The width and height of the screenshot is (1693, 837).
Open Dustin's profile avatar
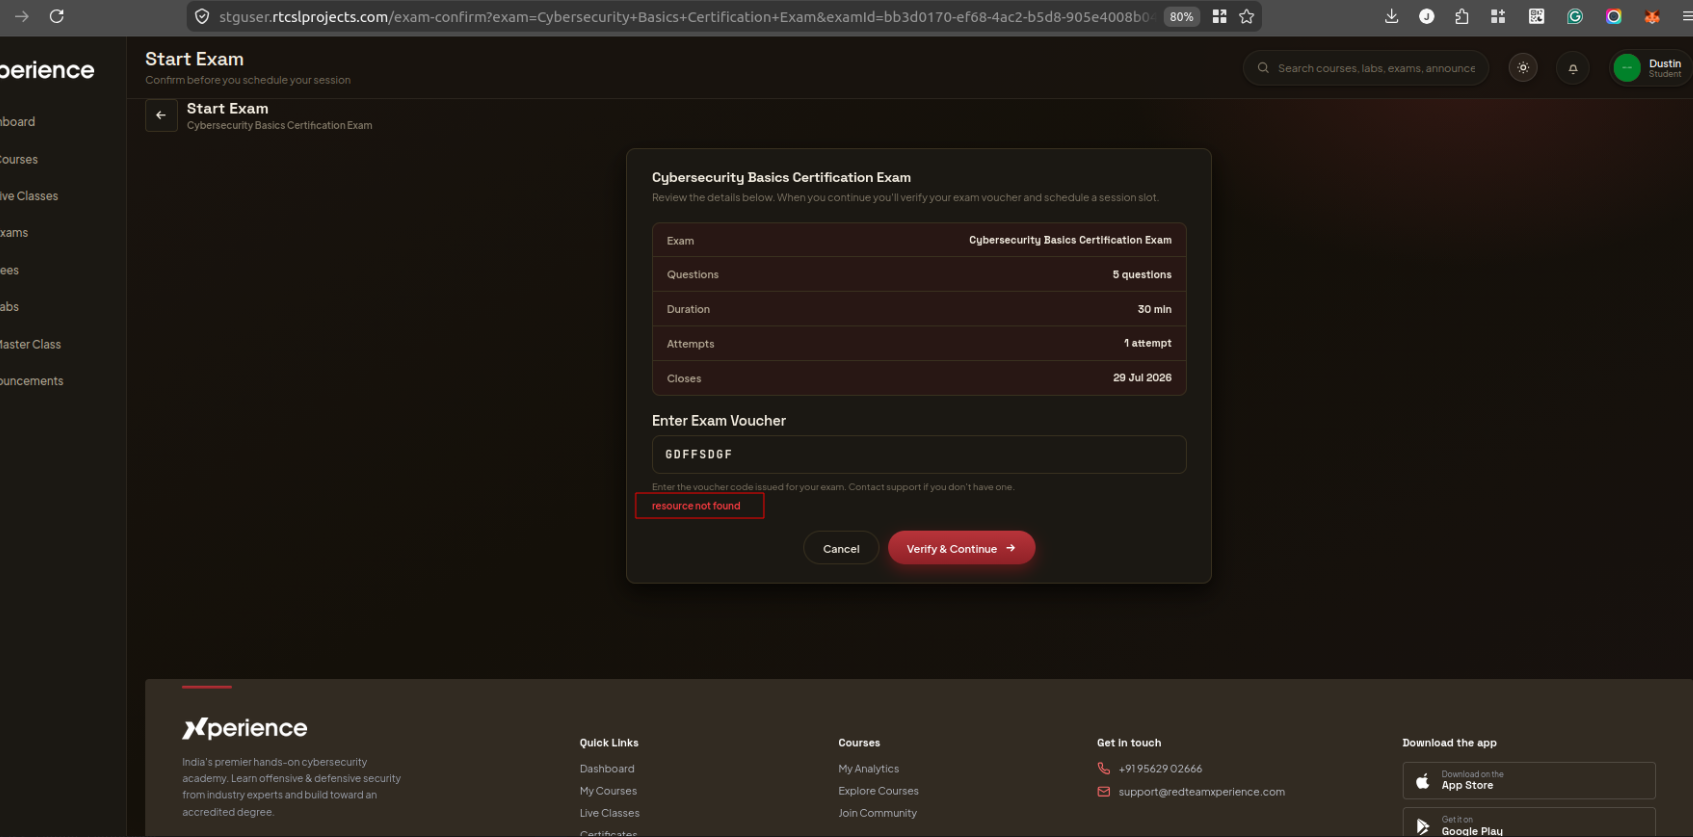point(1627,68)
